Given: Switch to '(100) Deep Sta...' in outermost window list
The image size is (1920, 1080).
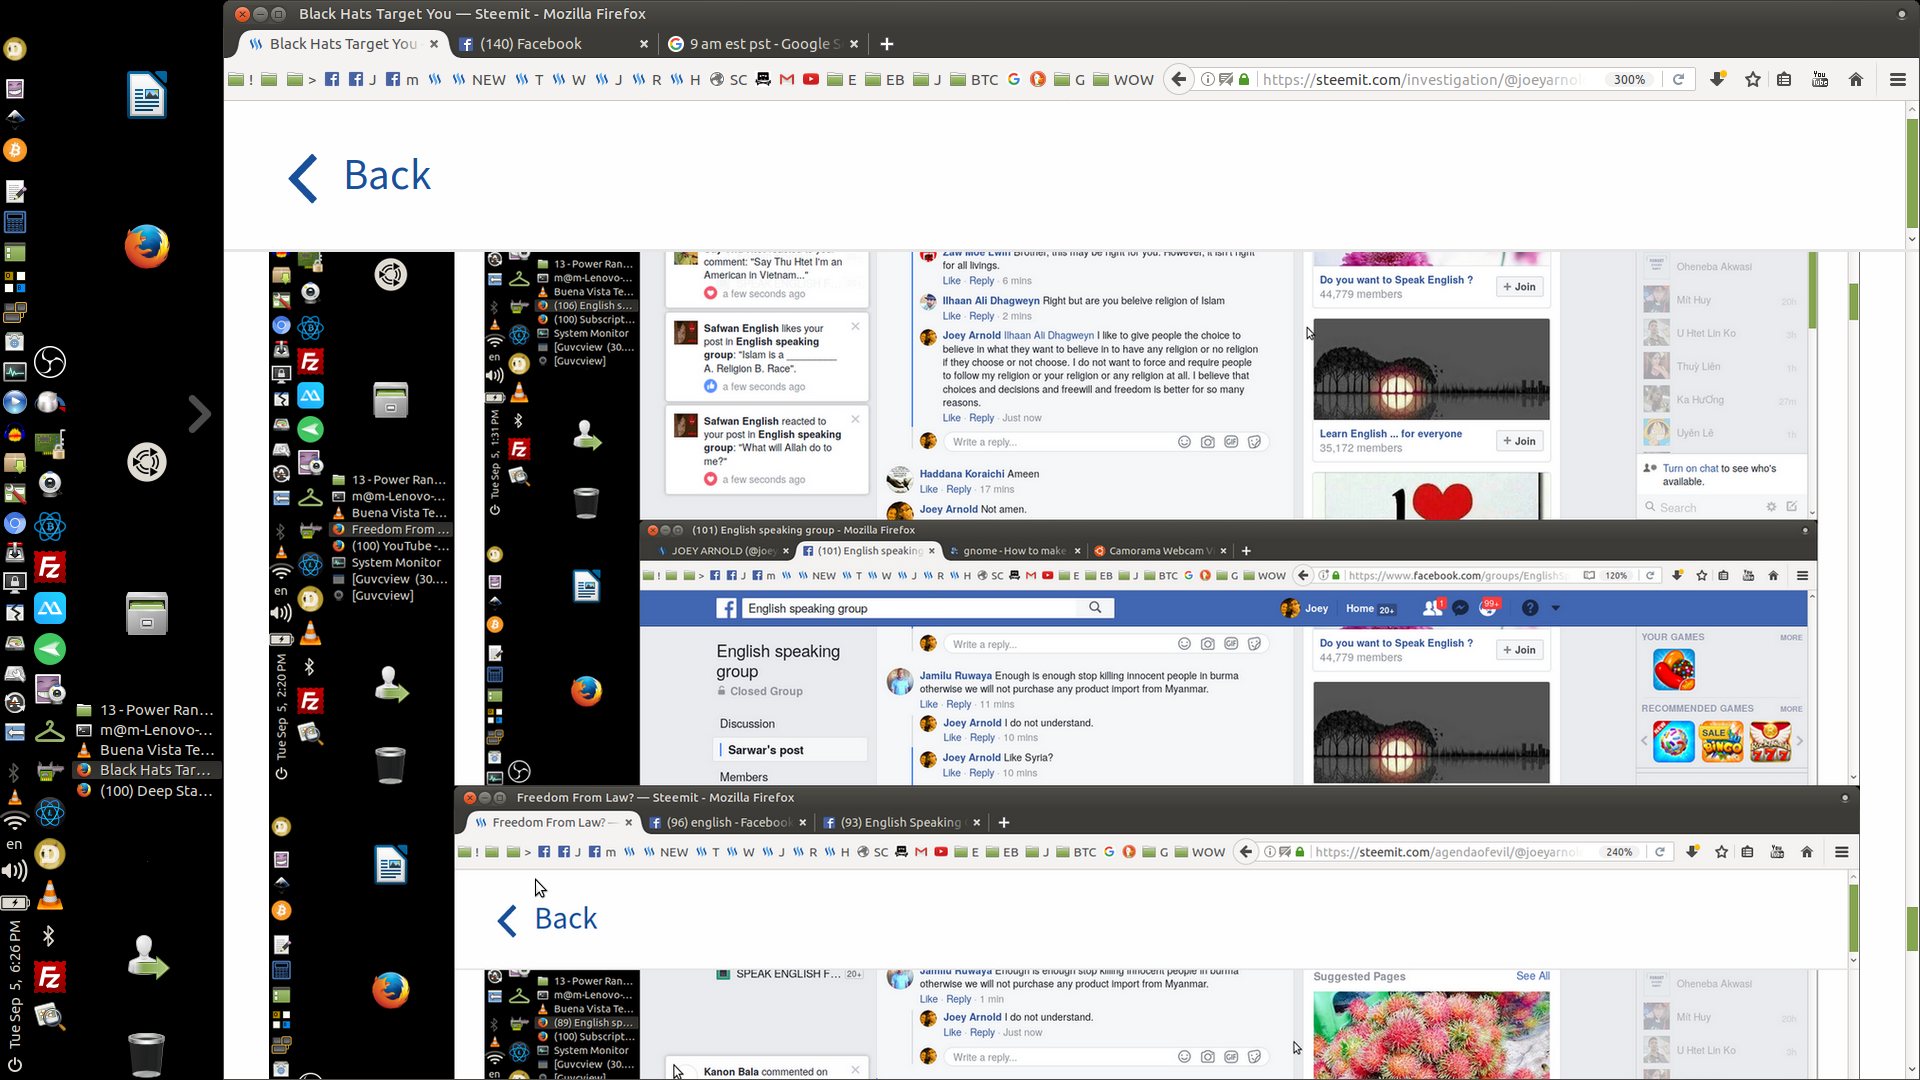Looking at the screenshot, I should pyautogui.click(x=146, y=790).
